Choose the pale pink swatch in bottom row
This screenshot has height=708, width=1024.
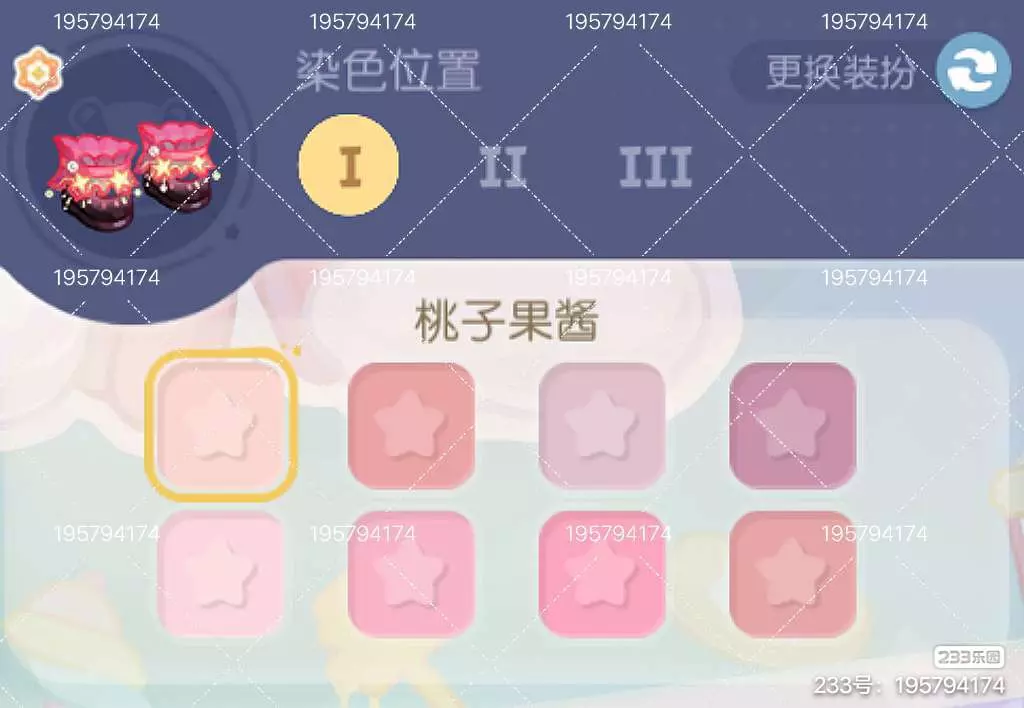[221, 573]
